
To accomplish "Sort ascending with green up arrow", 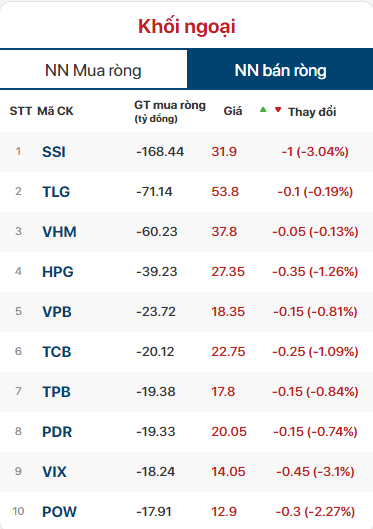I will (x=263, y=109).
